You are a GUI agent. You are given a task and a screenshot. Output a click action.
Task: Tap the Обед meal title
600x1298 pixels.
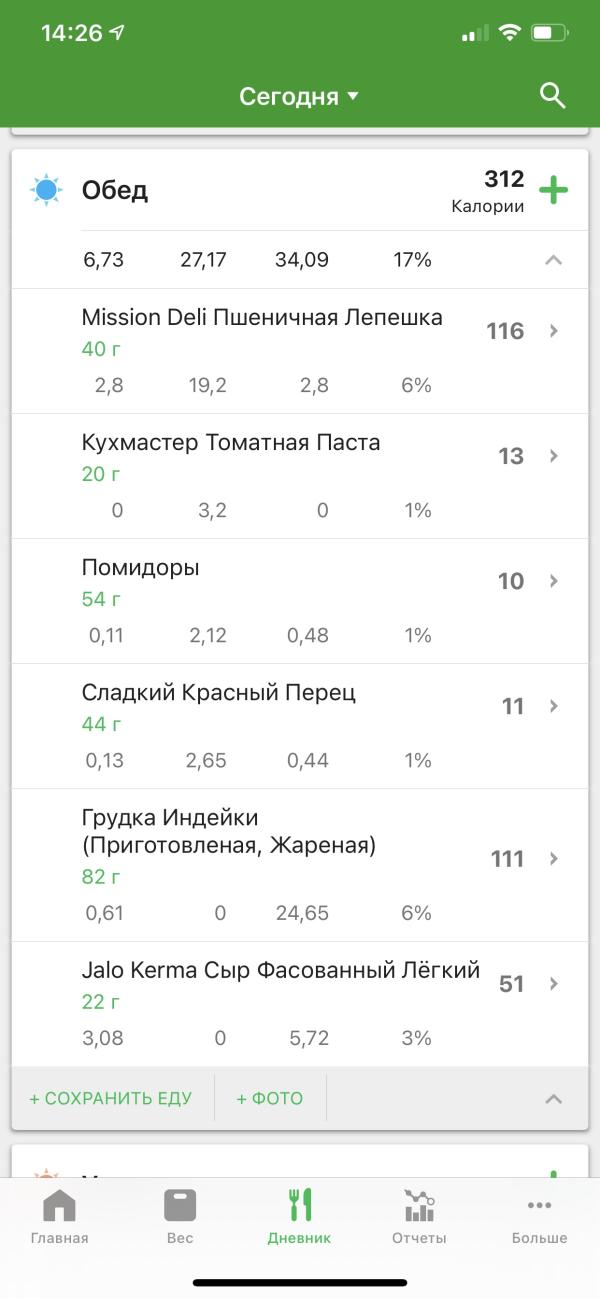pos(115,190)
